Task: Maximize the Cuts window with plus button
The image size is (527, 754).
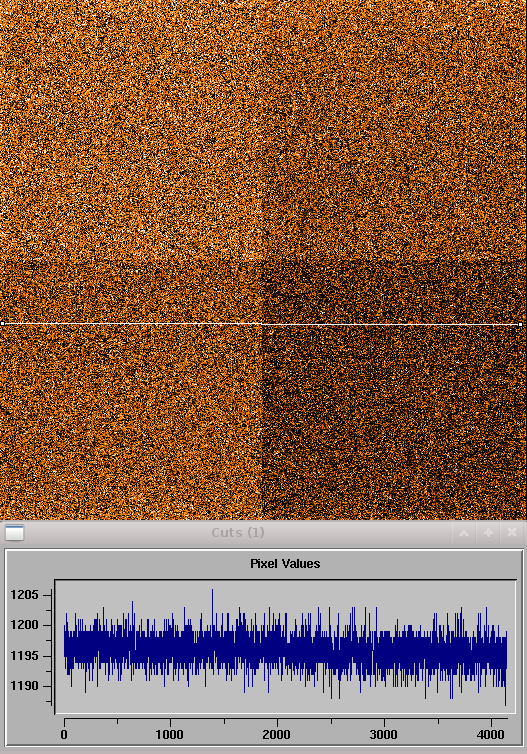Action: coord(488,533)
